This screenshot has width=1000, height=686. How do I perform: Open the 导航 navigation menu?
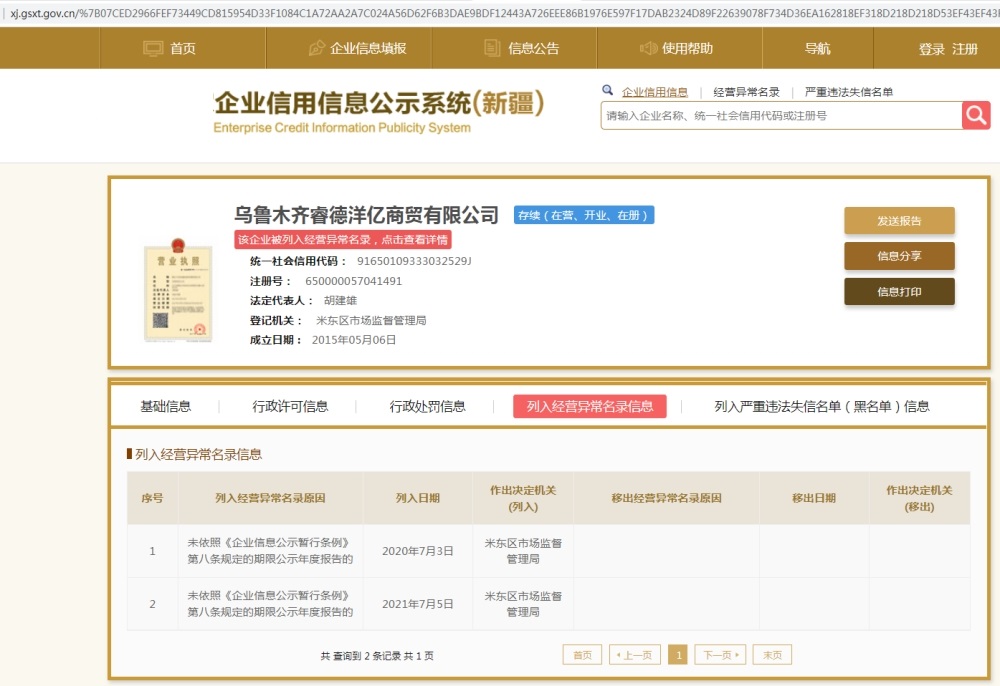coord(817,48)
